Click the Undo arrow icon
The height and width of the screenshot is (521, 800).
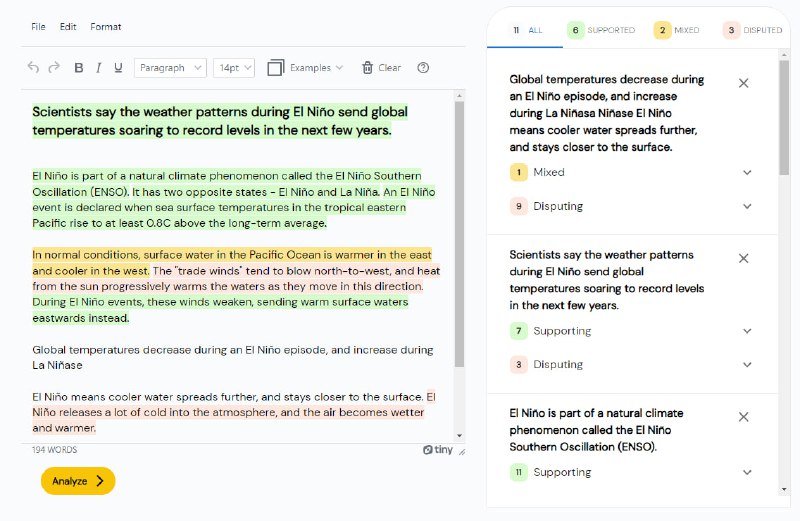pyautogui.click(x=33, y=68)
